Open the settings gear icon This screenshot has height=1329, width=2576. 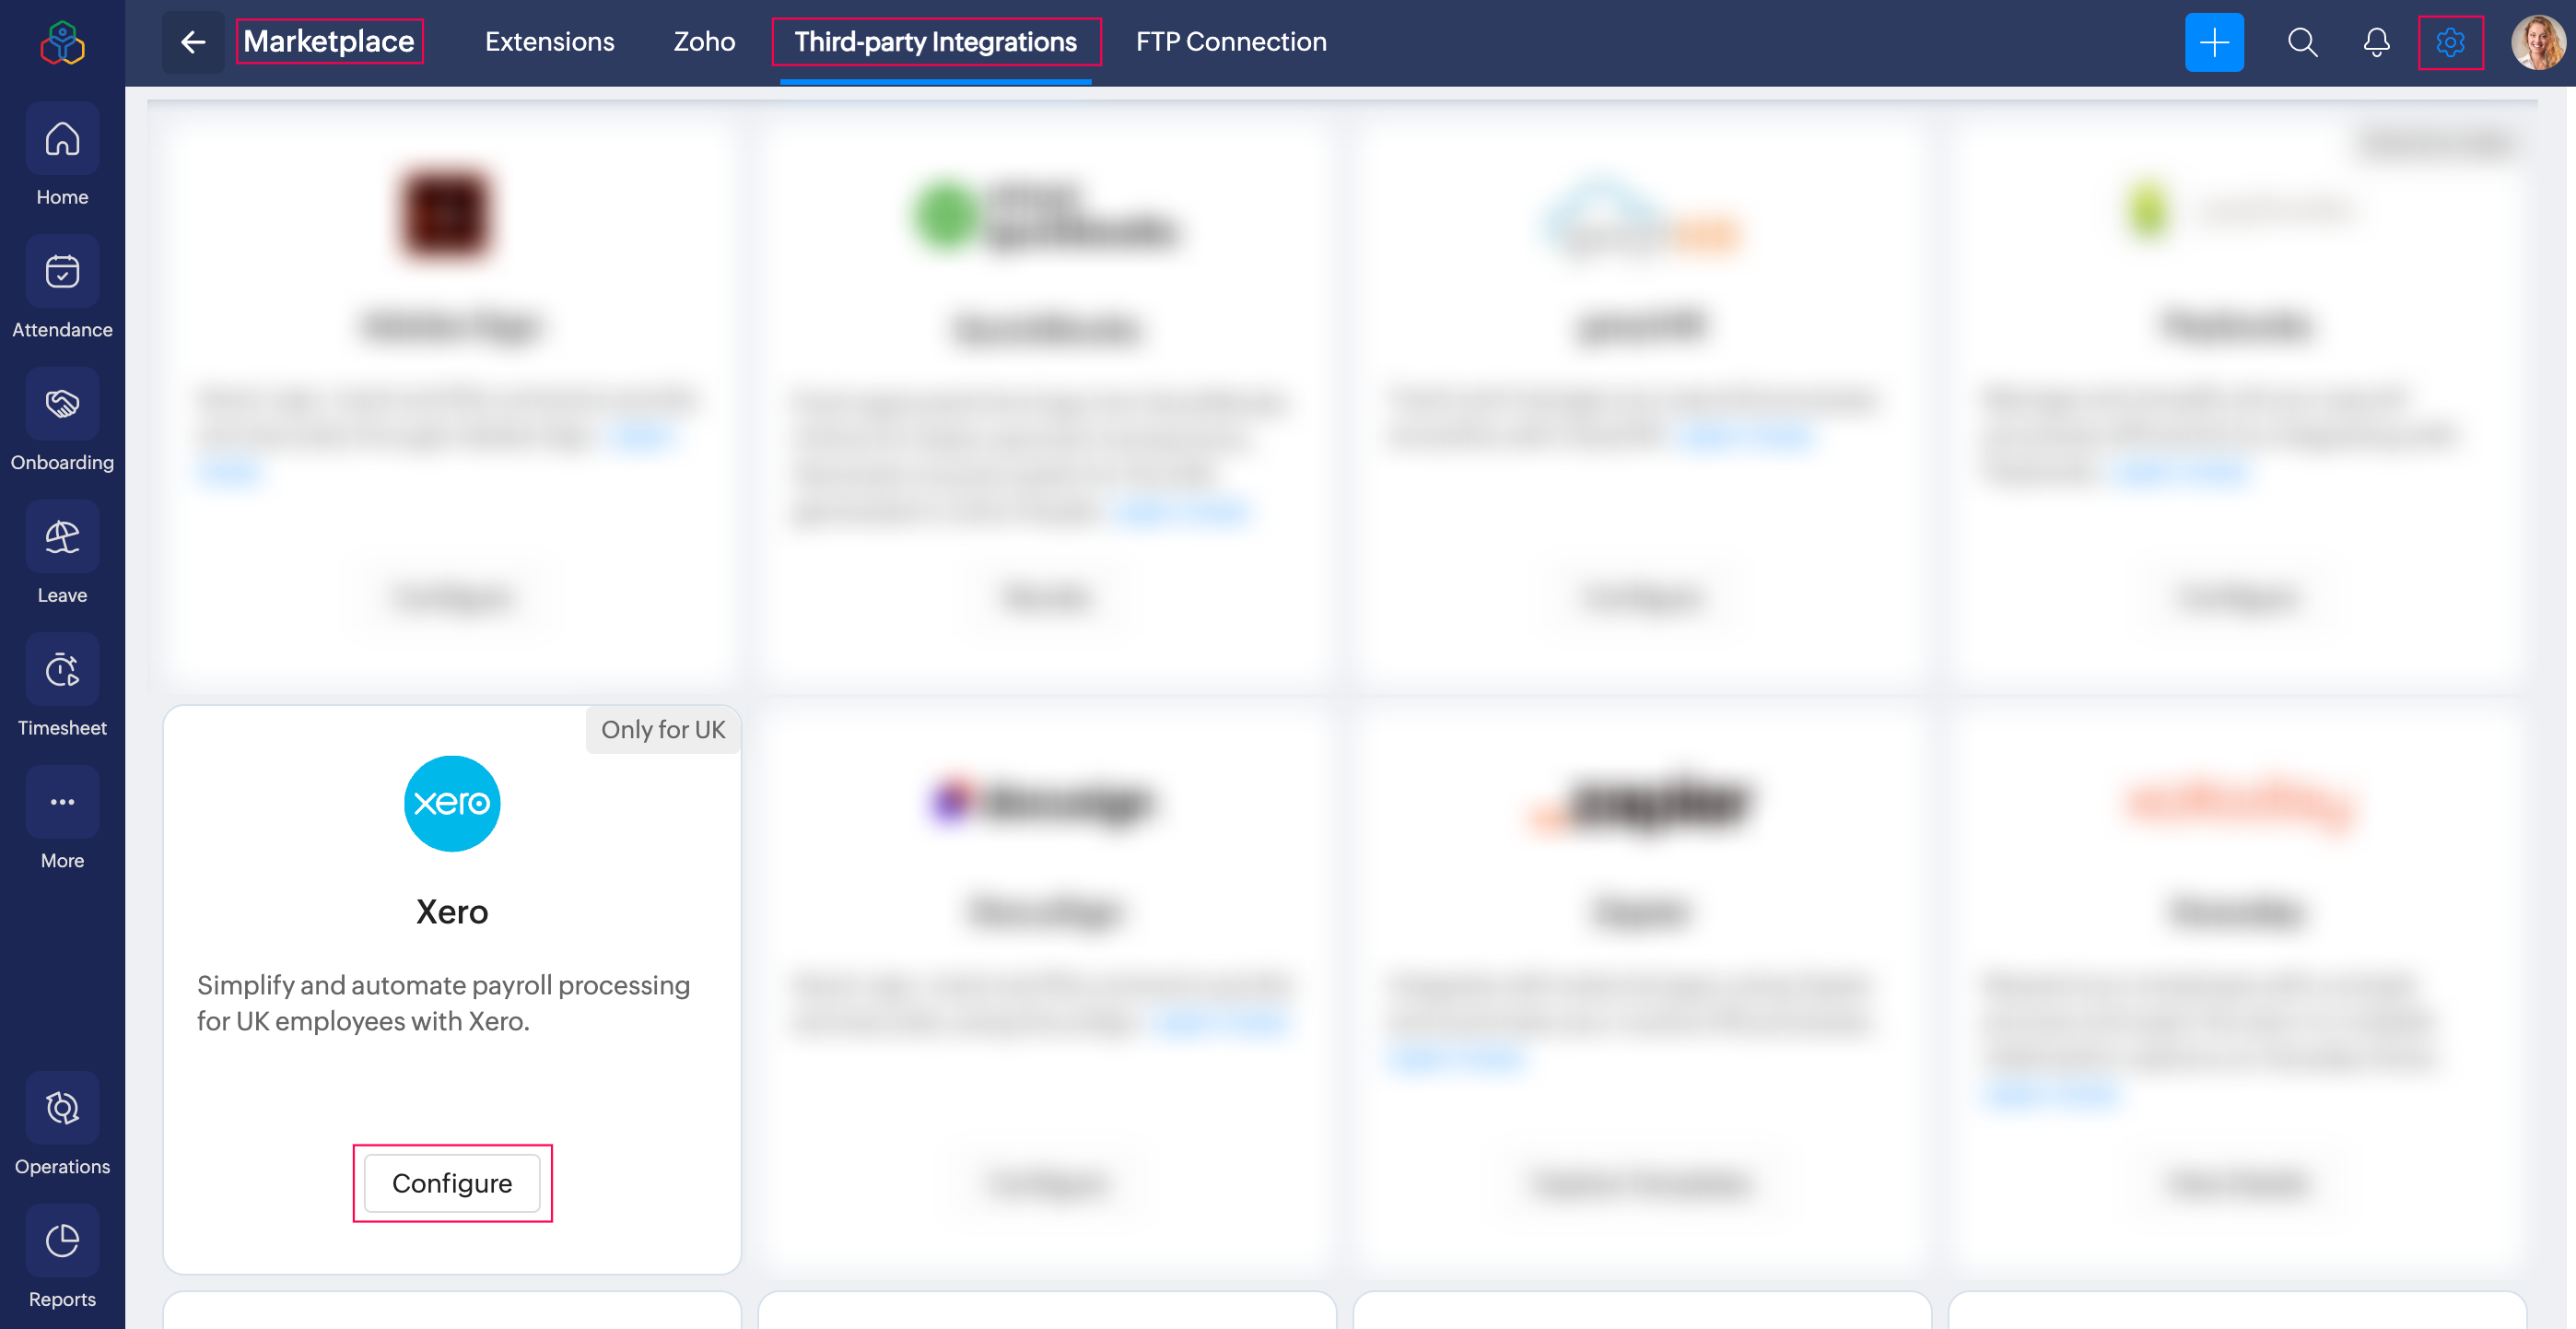tap(2450, 42)
